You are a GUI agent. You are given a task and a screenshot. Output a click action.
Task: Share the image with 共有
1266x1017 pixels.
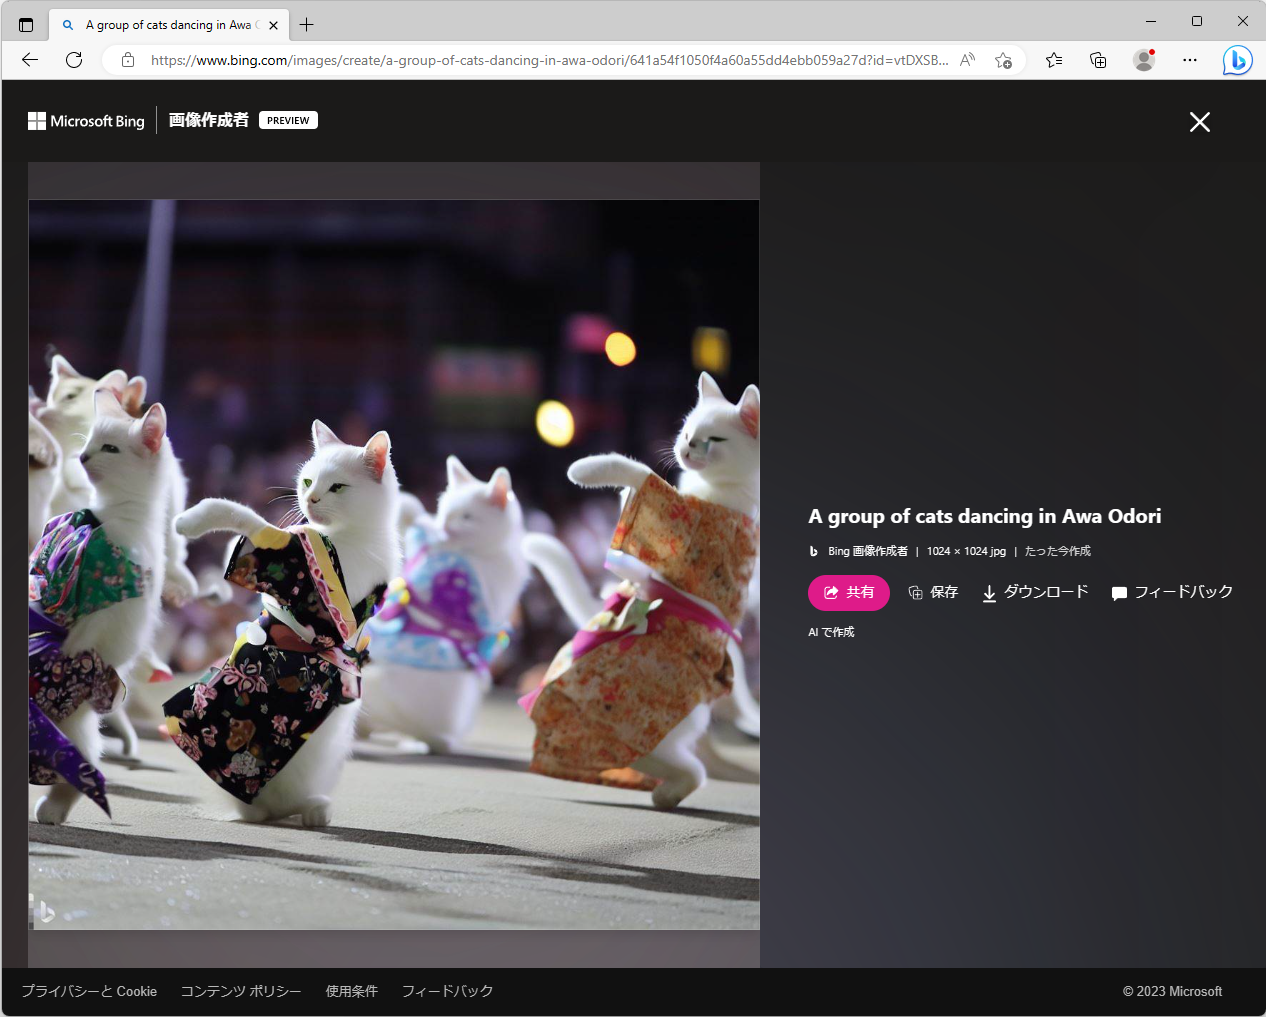pyautogui.click(x=848, y=592)
